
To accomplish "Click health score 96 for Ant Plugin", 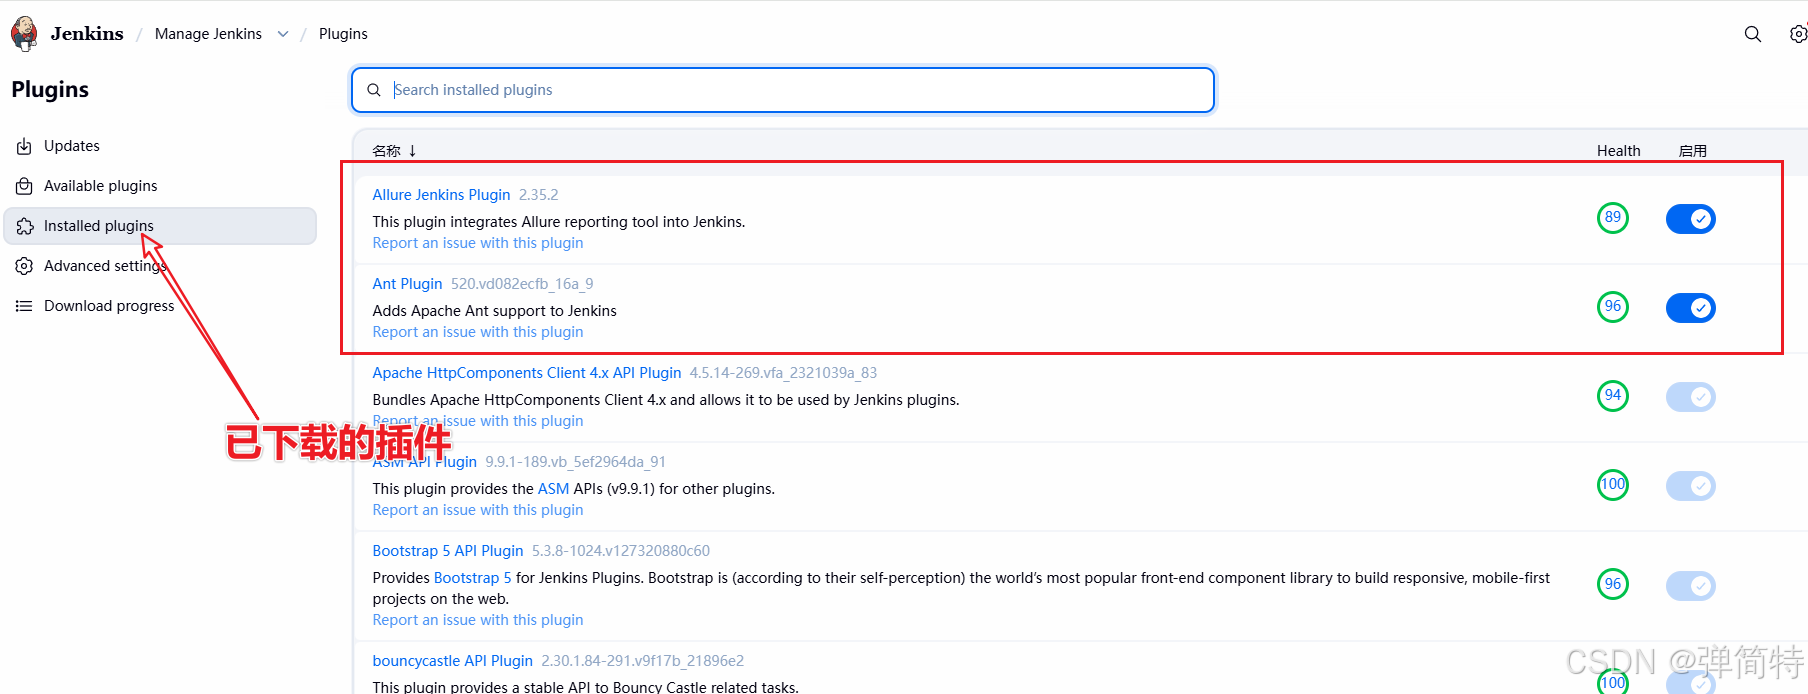I will point(1613,307).
